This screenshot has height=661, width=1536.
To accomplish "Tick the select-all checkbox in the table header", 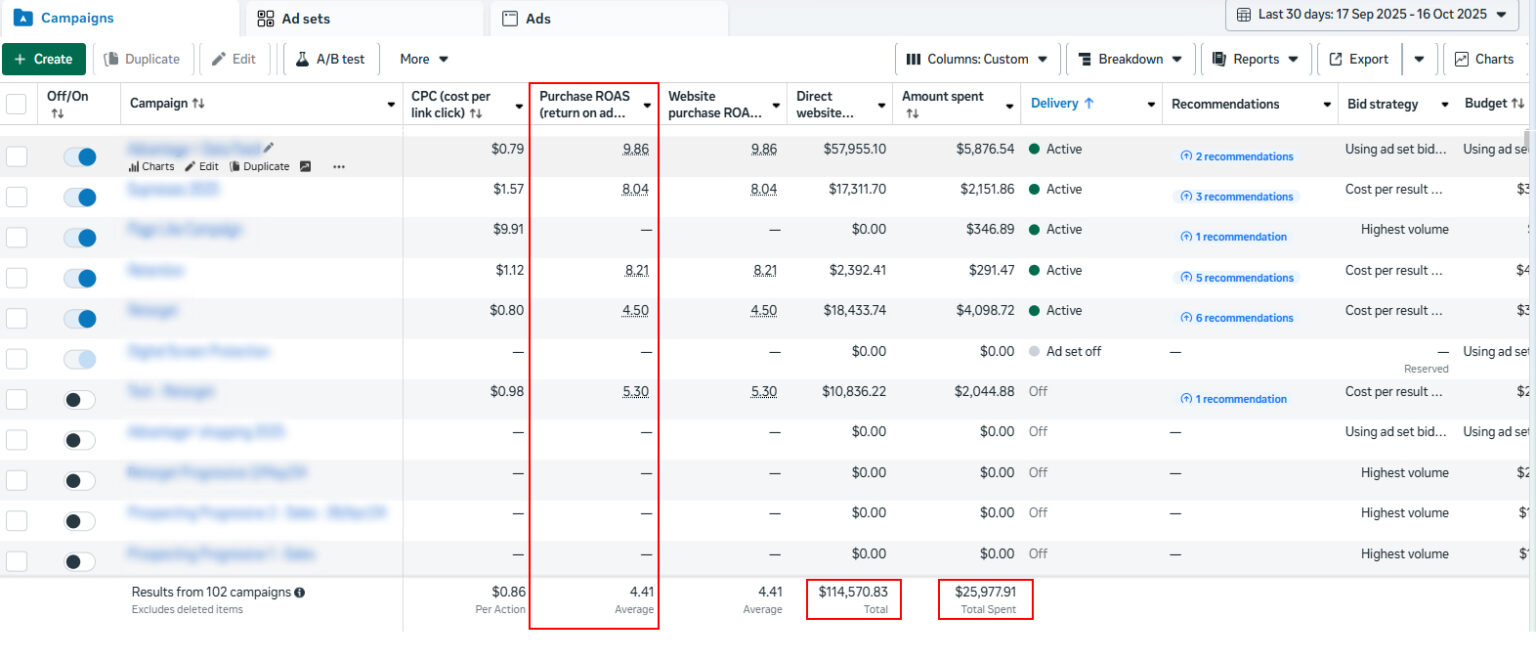I will pos(17,104).
